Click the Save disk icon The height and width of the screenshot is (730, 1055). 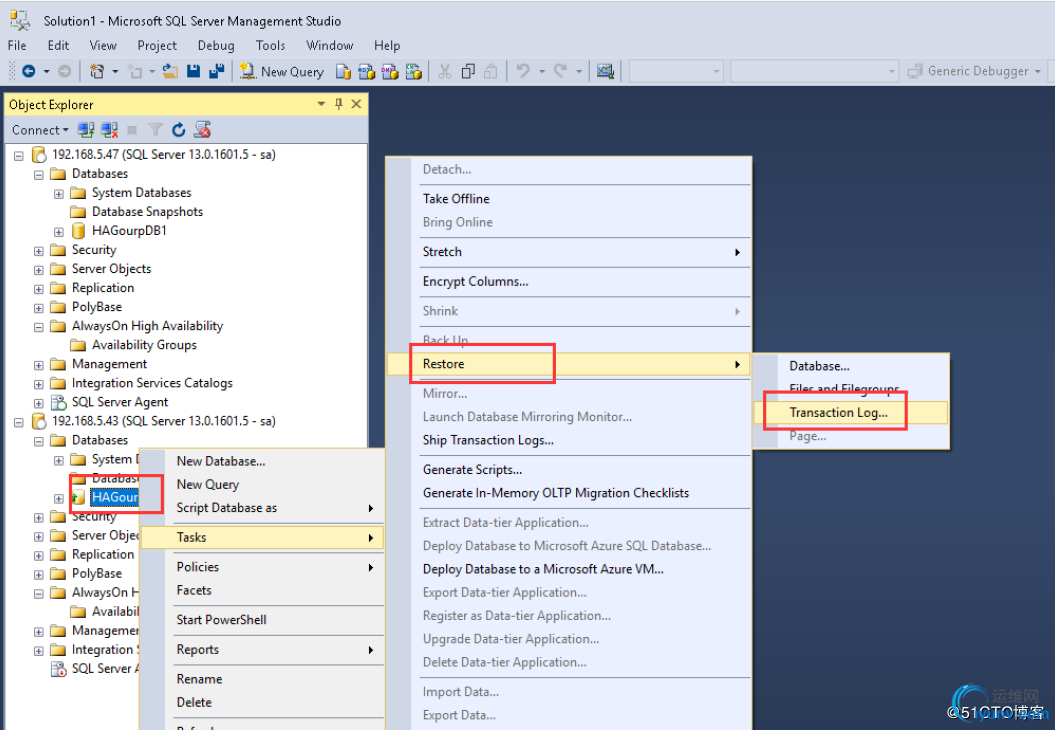pyautogui.click(x=194, y=71)
